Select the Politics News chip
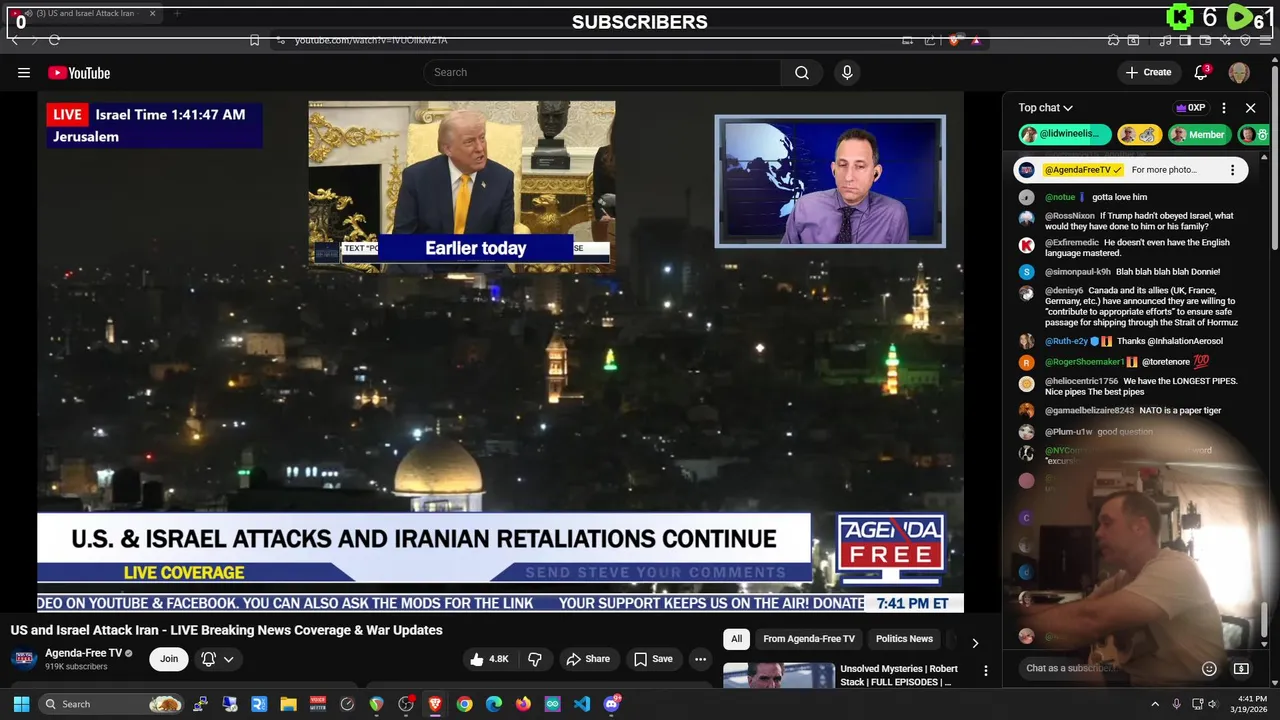1280x720 pixels. coord(904,639)
